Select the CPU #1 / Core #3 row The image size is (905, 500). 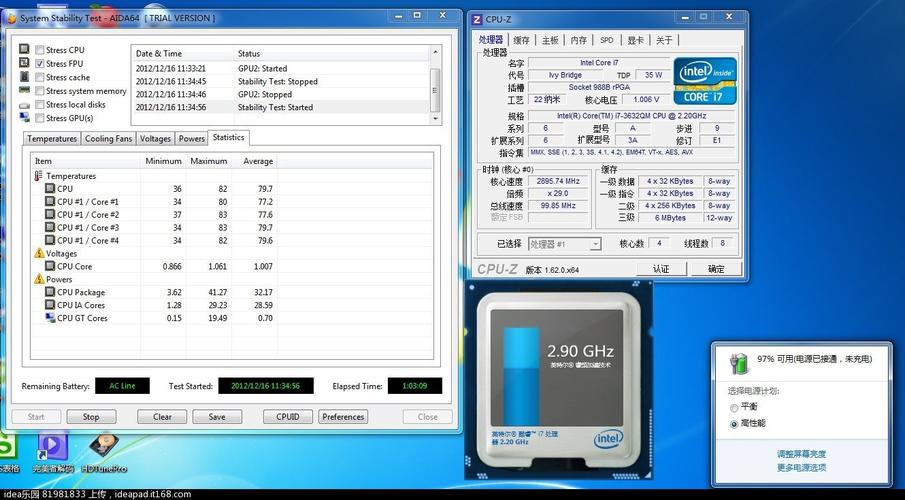pyautogui.click(x=232, y=227)
